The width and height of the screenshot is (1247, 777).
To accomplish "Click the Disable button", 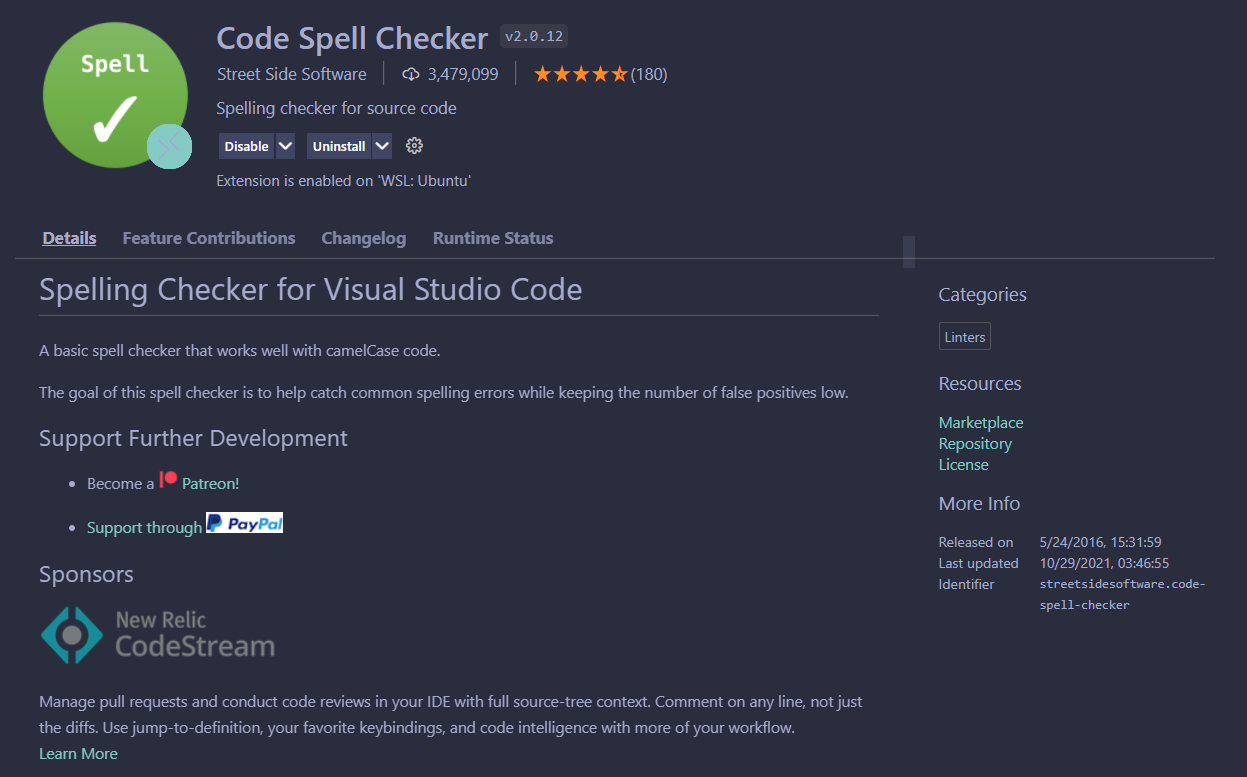I will 246,146.
